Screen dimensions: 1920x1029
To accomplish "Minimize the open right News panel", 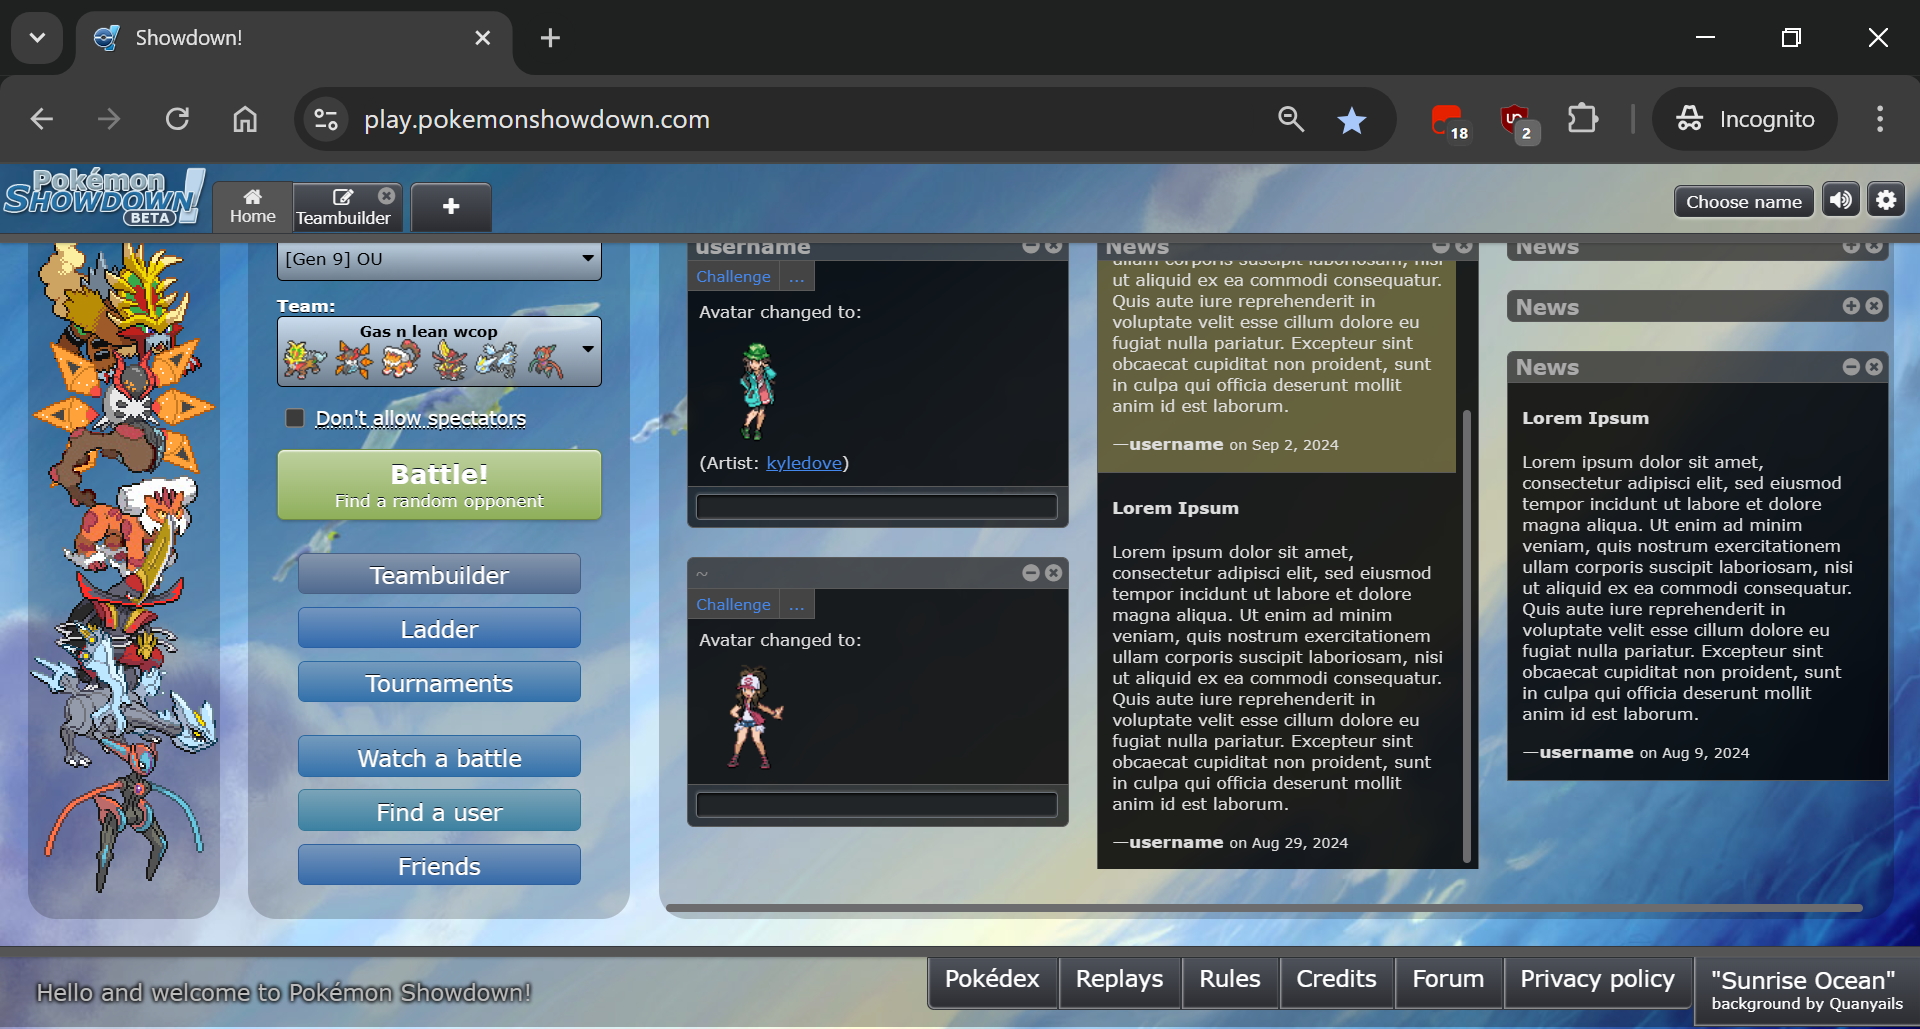I will (1851, 367).
